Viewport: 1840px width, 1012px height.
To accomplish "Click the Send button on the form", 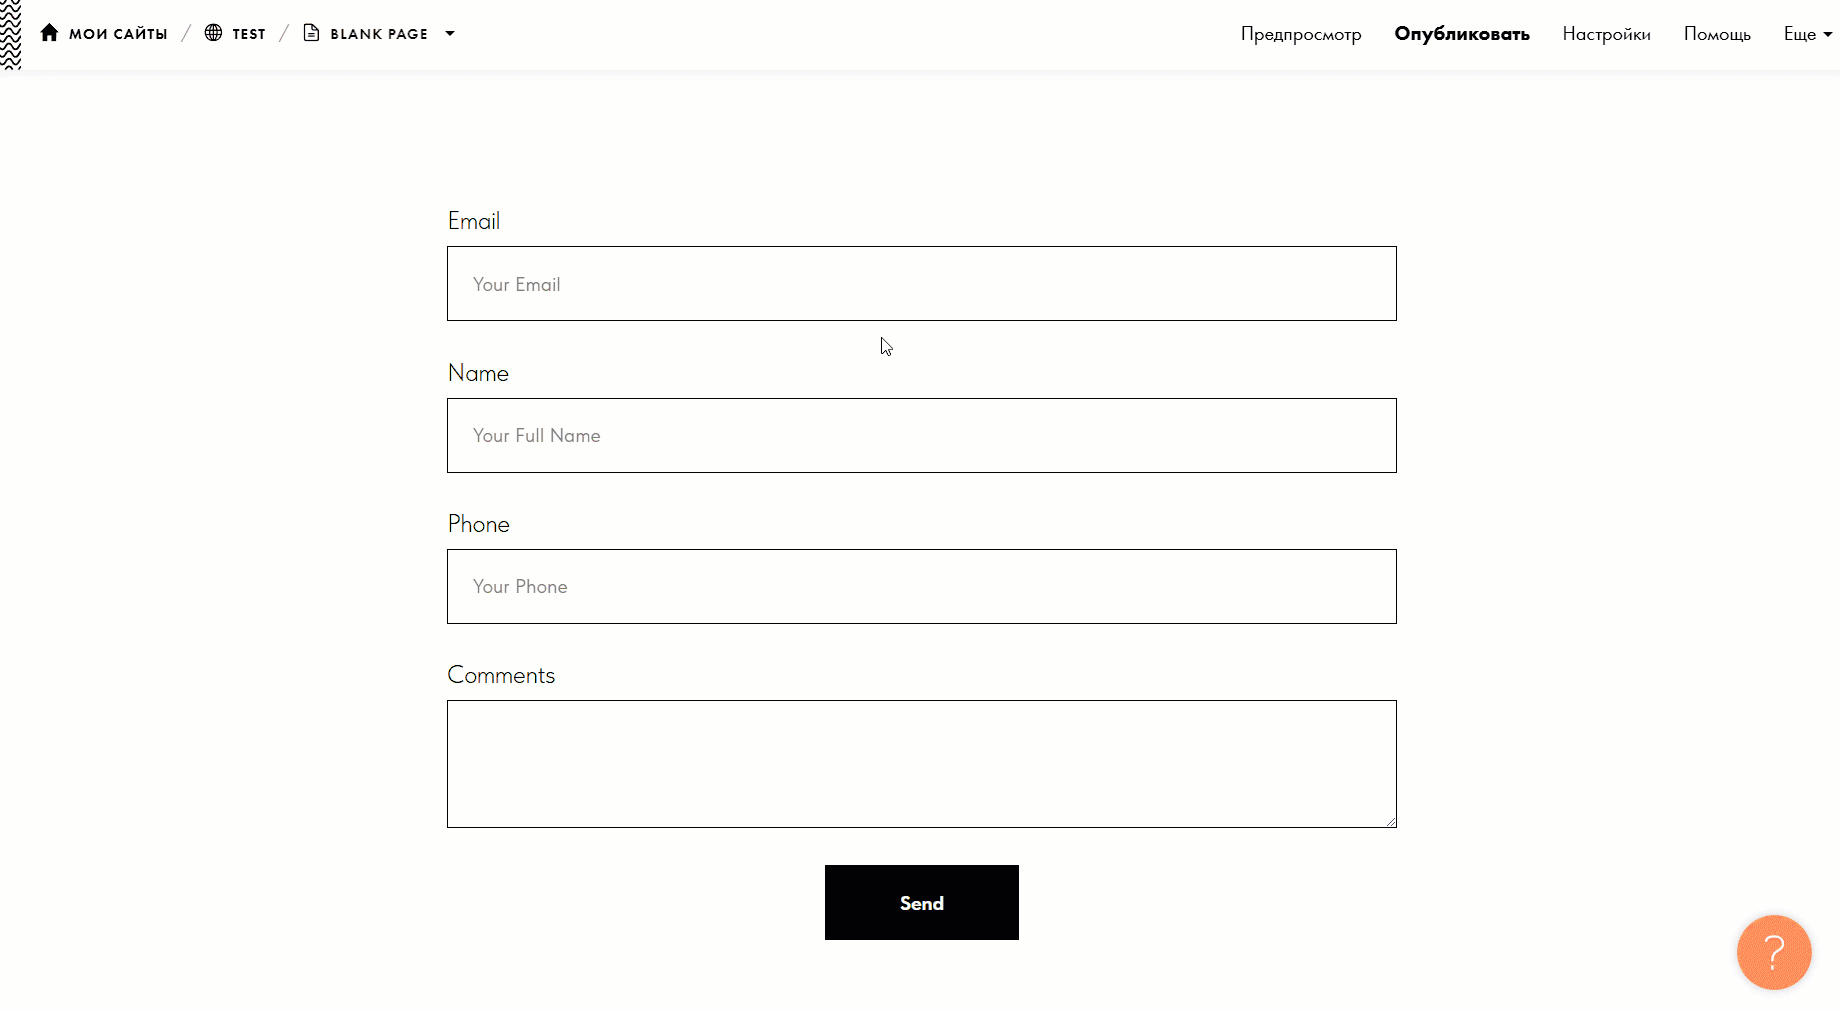I will click(921, 902).
